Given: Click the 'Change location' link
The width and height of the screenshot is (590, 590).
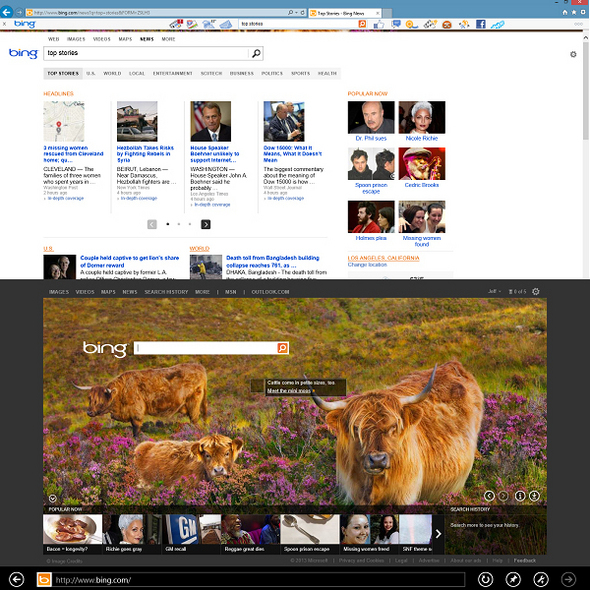Looking at the screenshot, I should (367, 265).
